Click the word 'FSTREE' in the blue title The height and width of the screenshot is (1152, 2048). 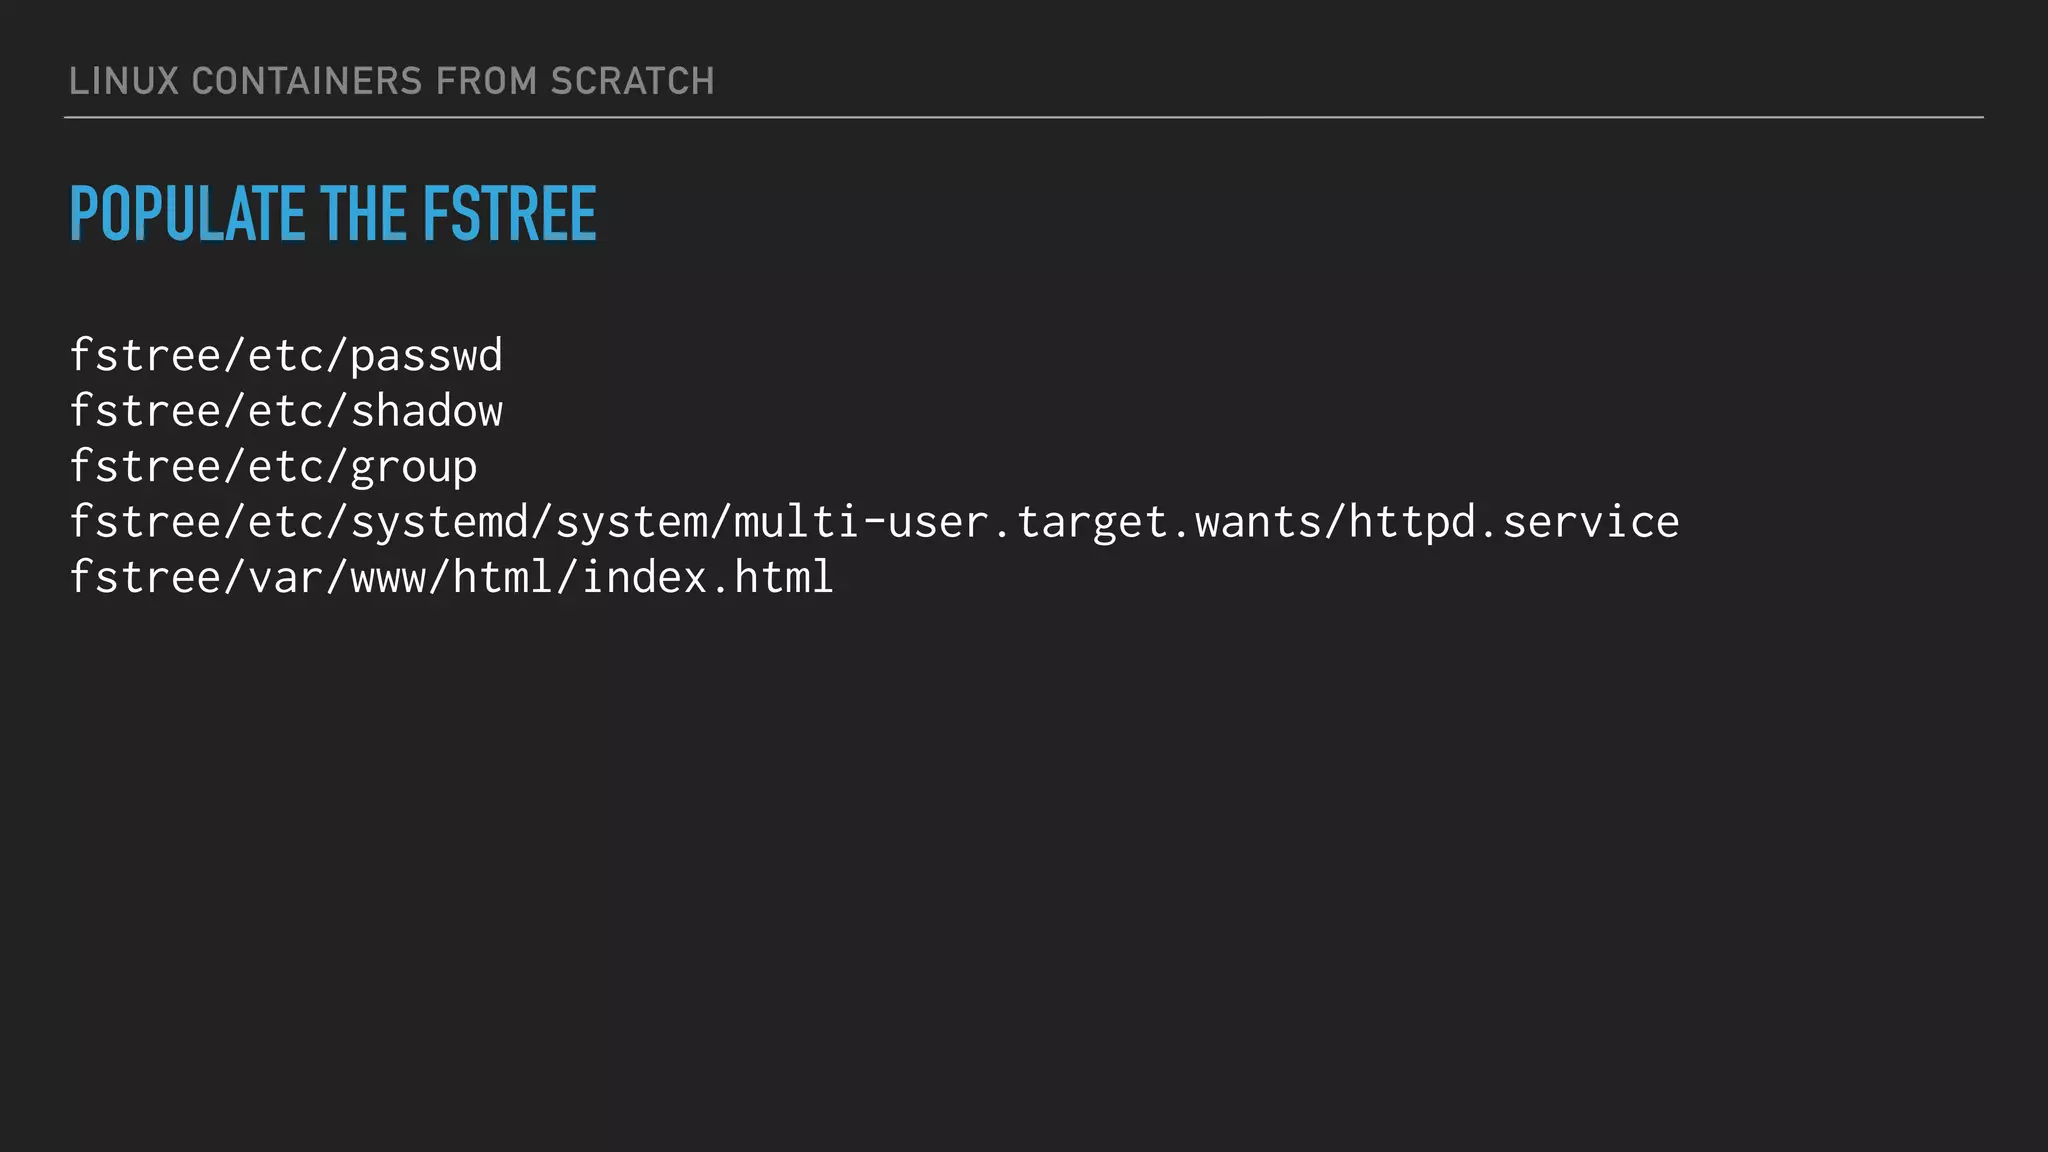(509, 214)
